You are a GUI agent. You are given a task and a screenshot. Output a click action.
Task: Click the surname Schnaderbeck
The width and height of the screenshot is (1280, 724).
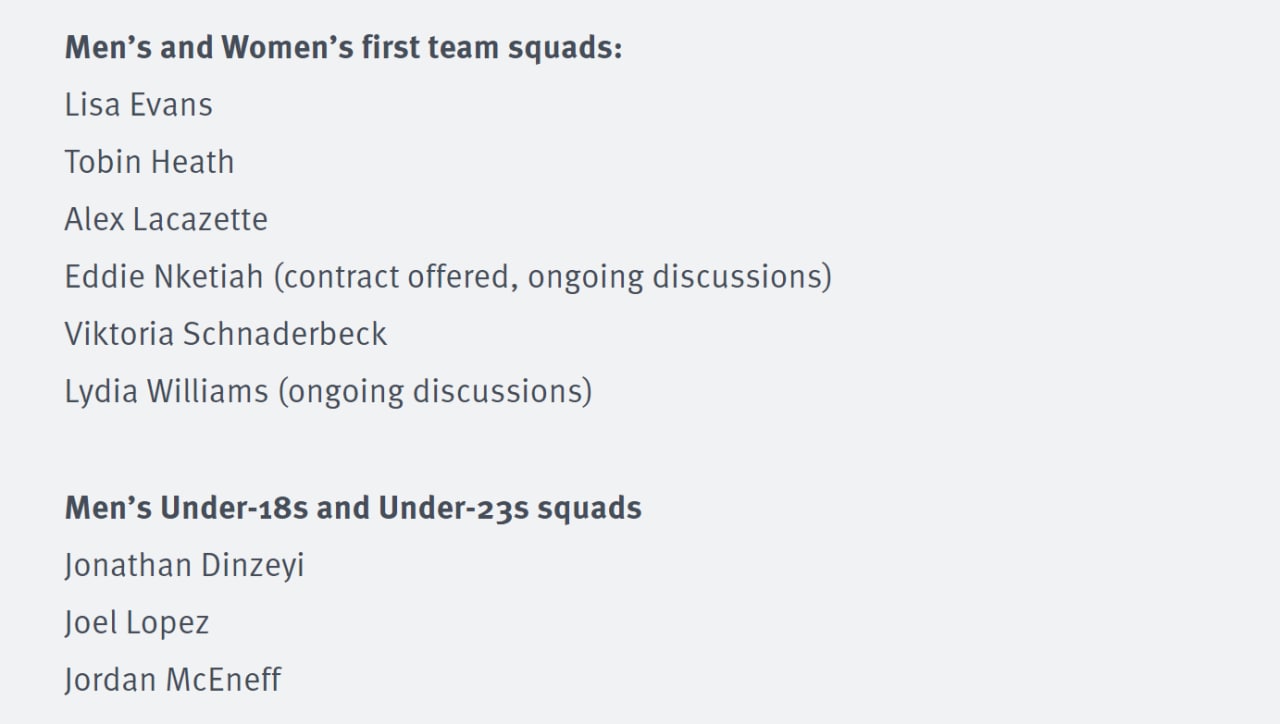pyautogui.click(x=285, y=334)
